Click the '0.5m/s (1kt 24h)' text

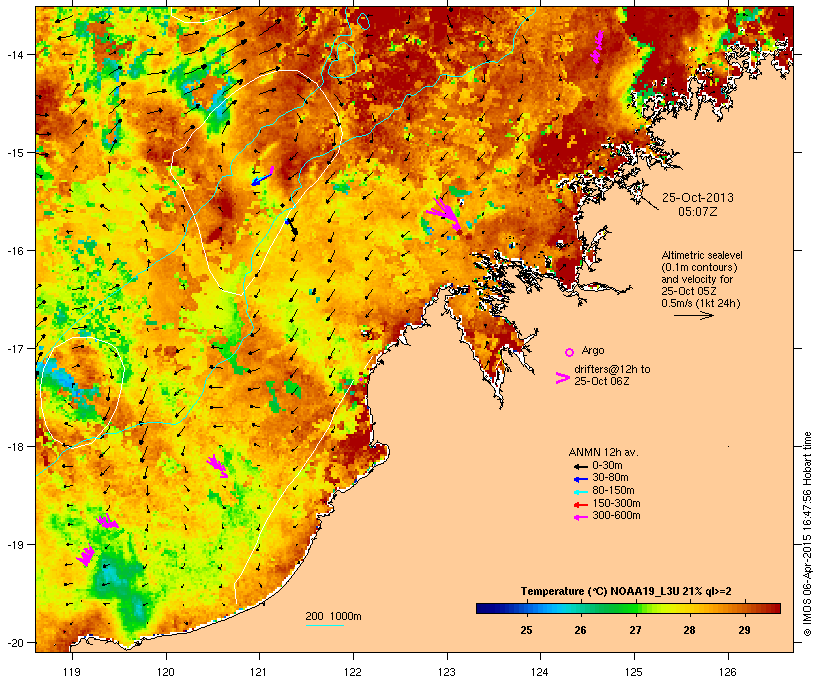click(701, 303)
